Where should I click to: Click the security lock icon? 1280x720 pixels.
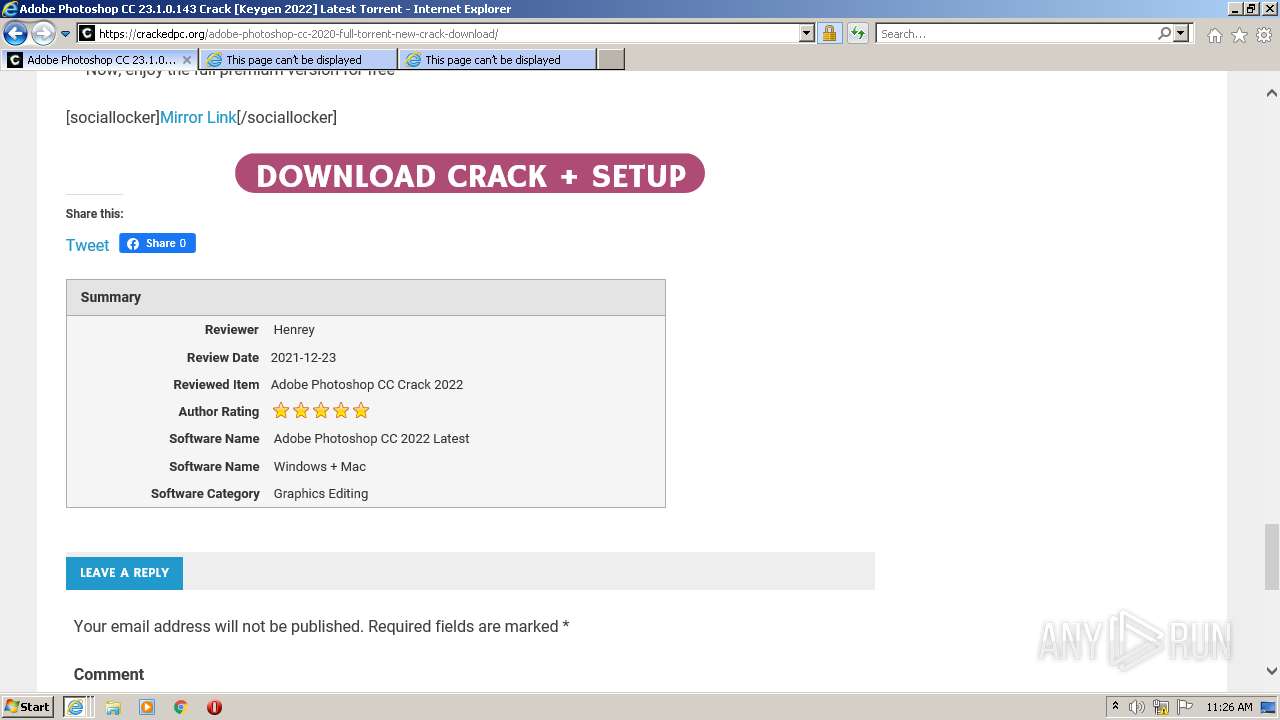click(x=829, y=34)
